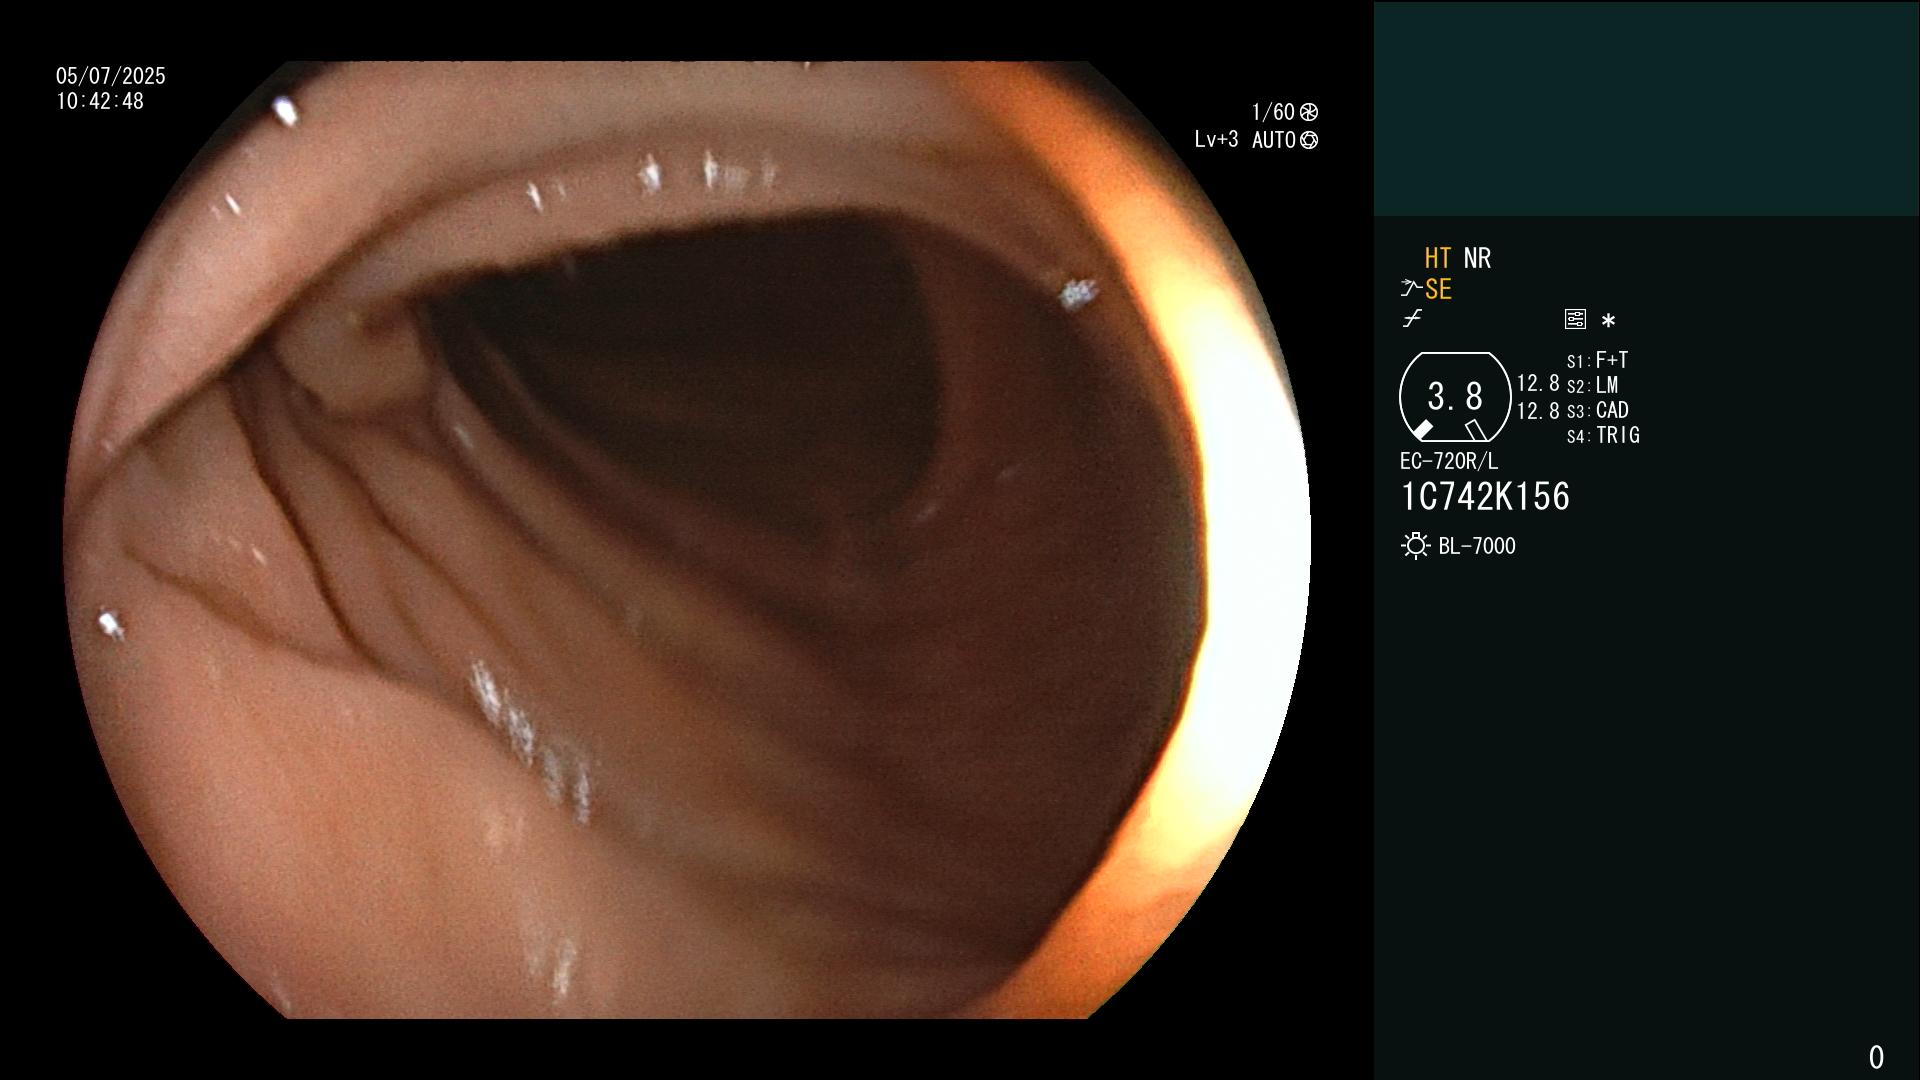This screenshot has width=1920, height=1080.
Task: Click the orange SE indicator
Action: click(1438, 289)
